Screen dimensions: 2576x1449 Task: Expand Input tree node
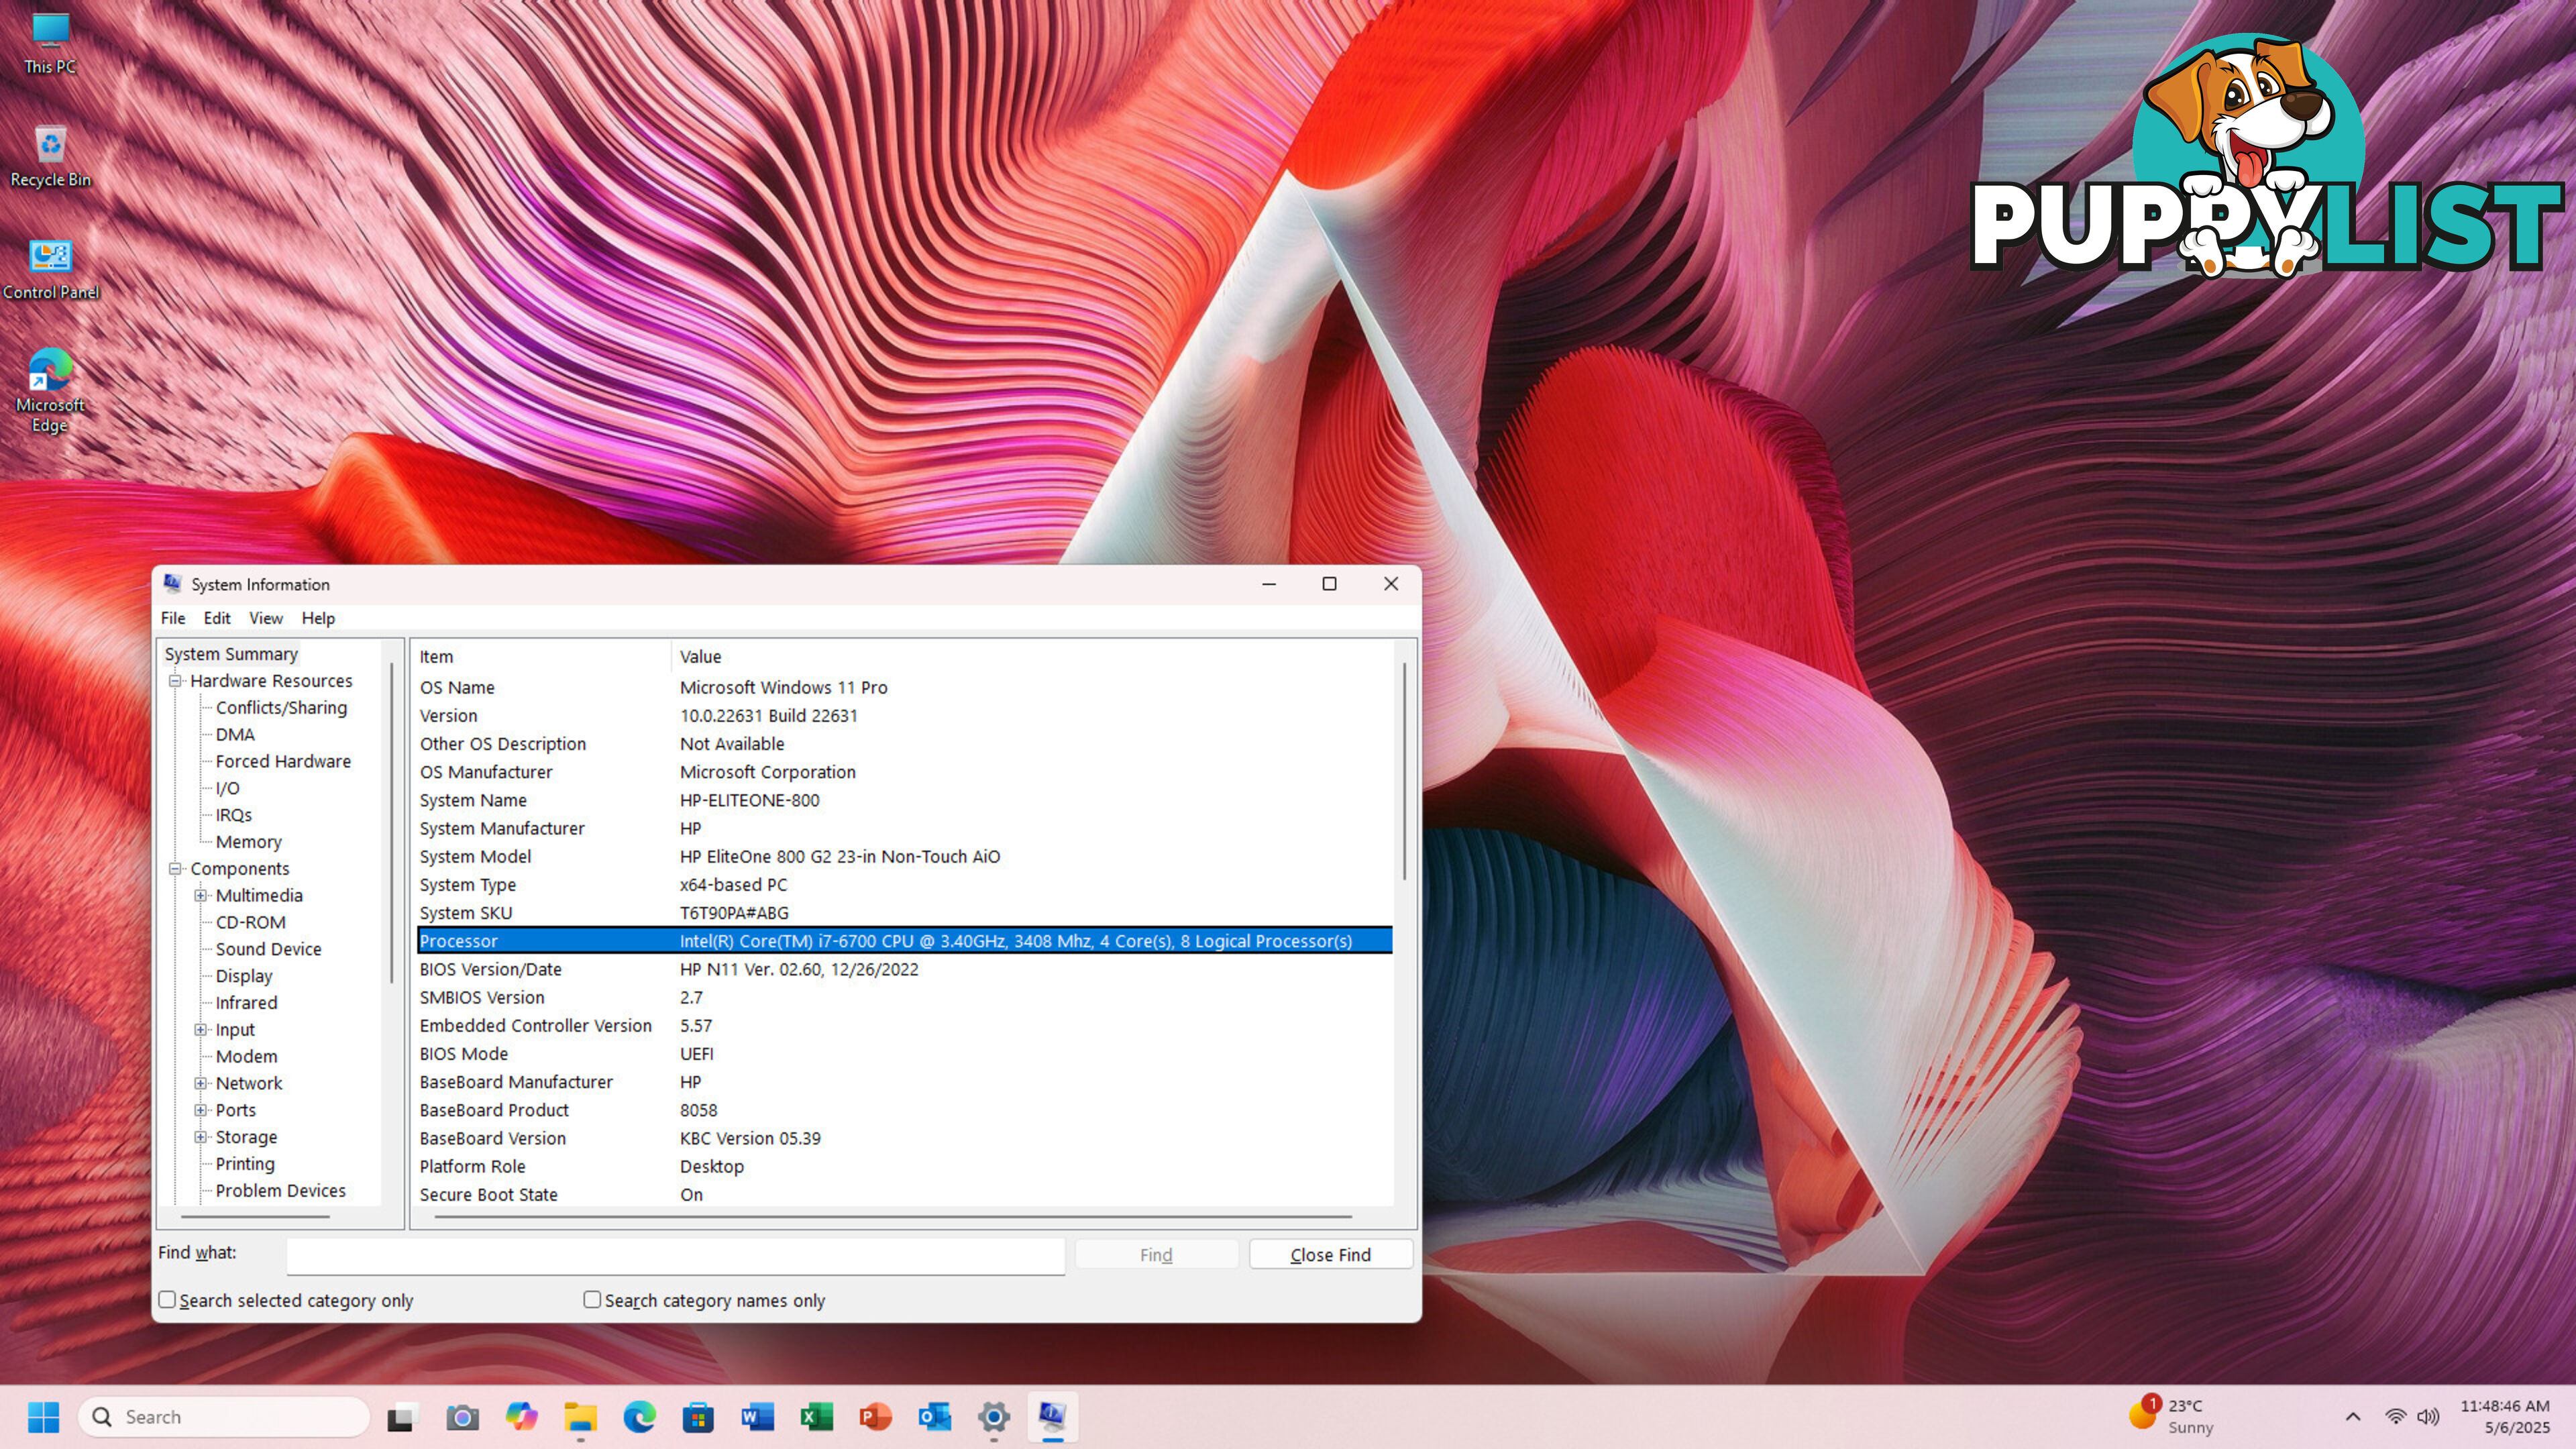click(x=201, y=1030)
